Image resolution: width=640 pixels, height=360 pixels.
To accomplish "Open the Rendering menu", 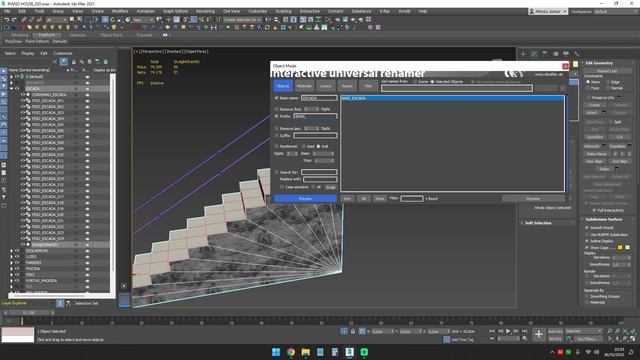I will coord(205,11).
